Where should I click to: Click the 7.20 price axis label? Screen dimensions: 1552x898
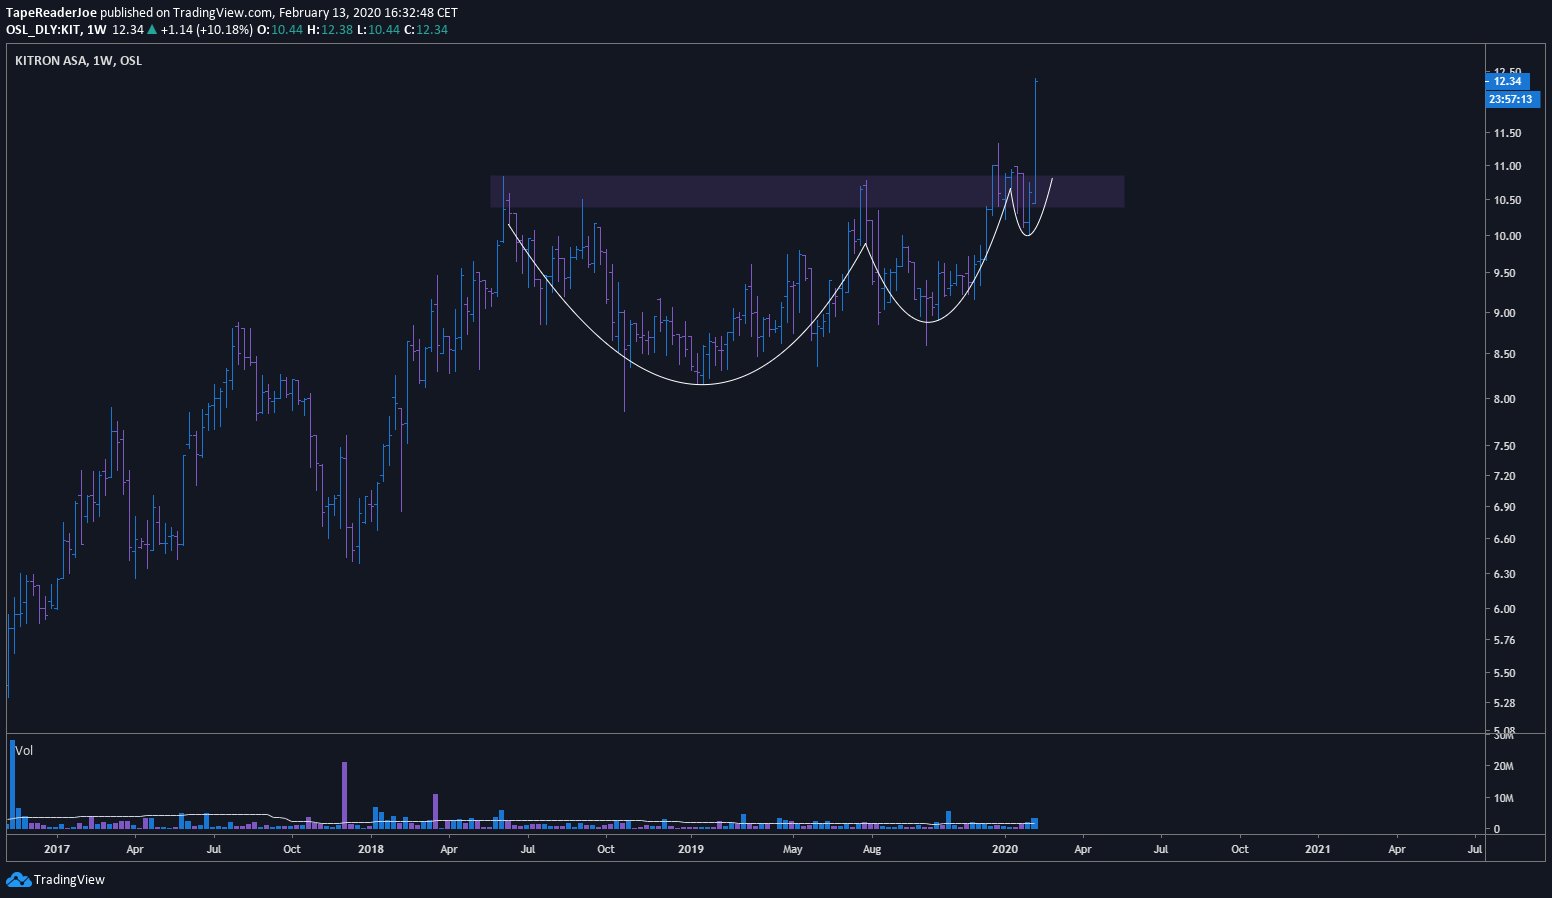[x=1504, y=476]
